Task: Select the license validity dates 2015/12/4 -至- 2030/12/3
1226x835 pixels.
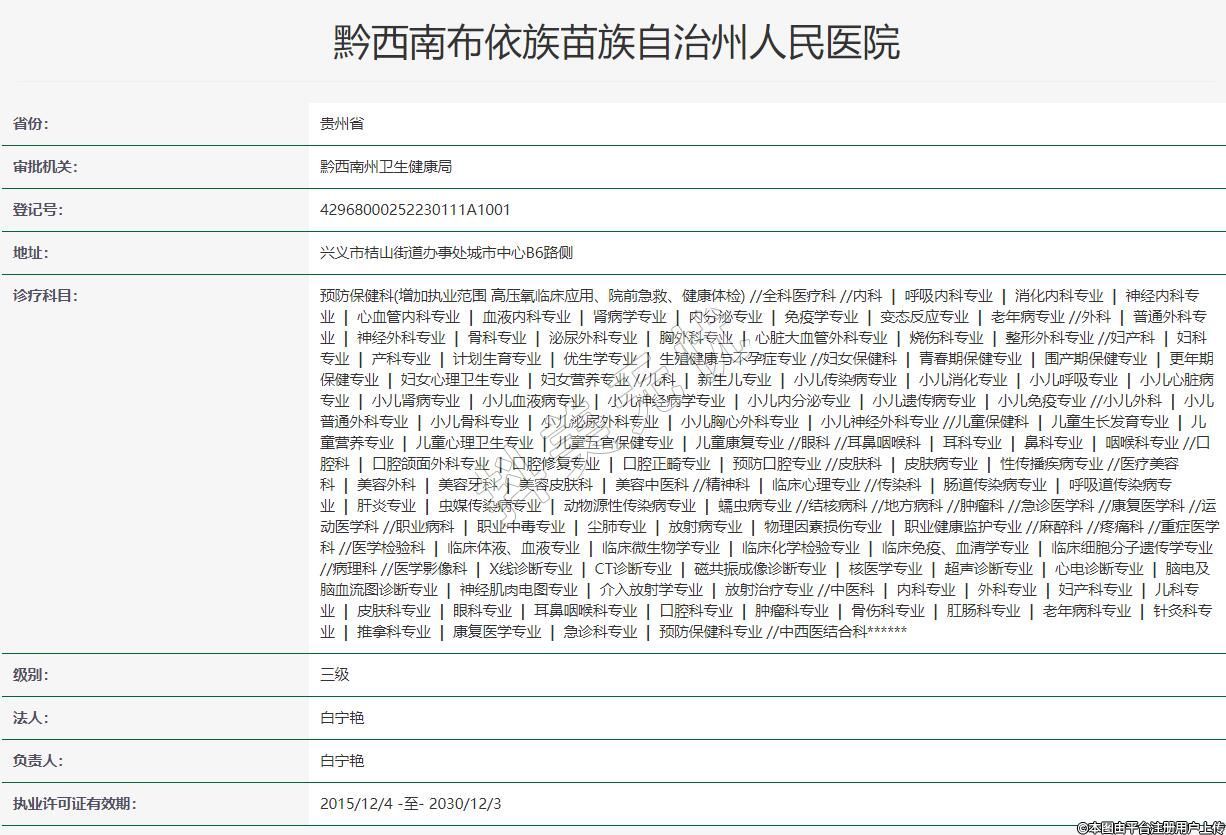Action: point(411,804)
